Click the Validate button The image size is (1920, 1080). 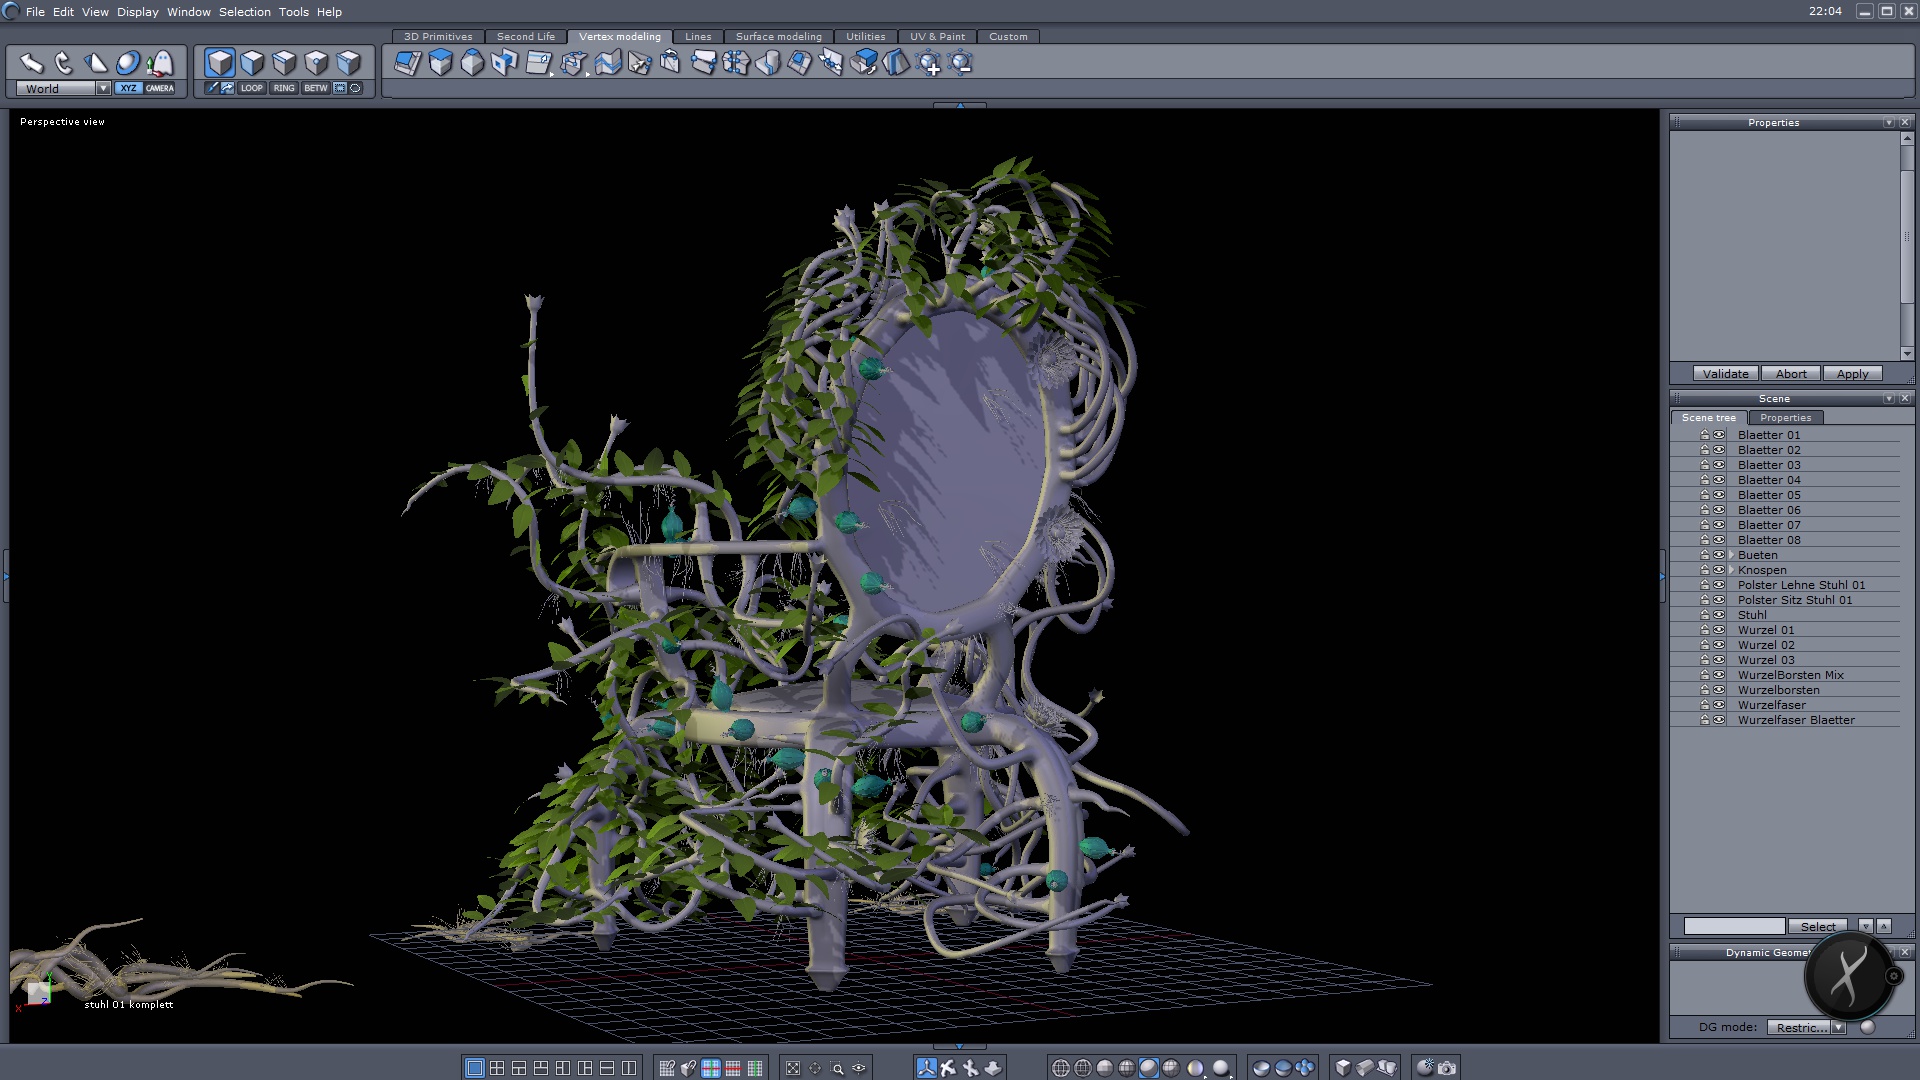pos(1725,373)
